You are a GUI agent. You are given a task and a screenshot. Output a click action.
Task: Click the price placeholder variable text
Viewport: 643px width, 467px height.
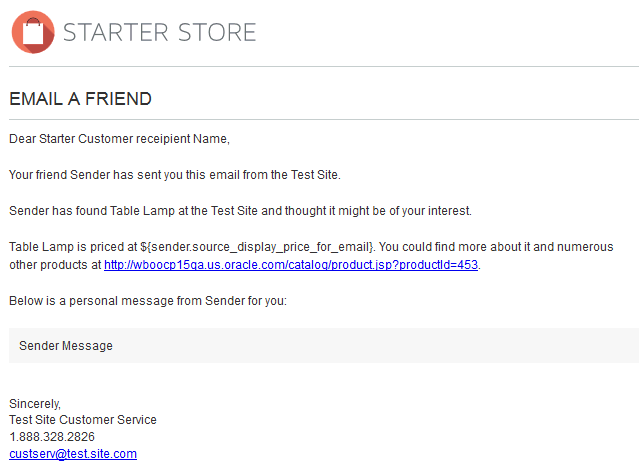(257, 247)
